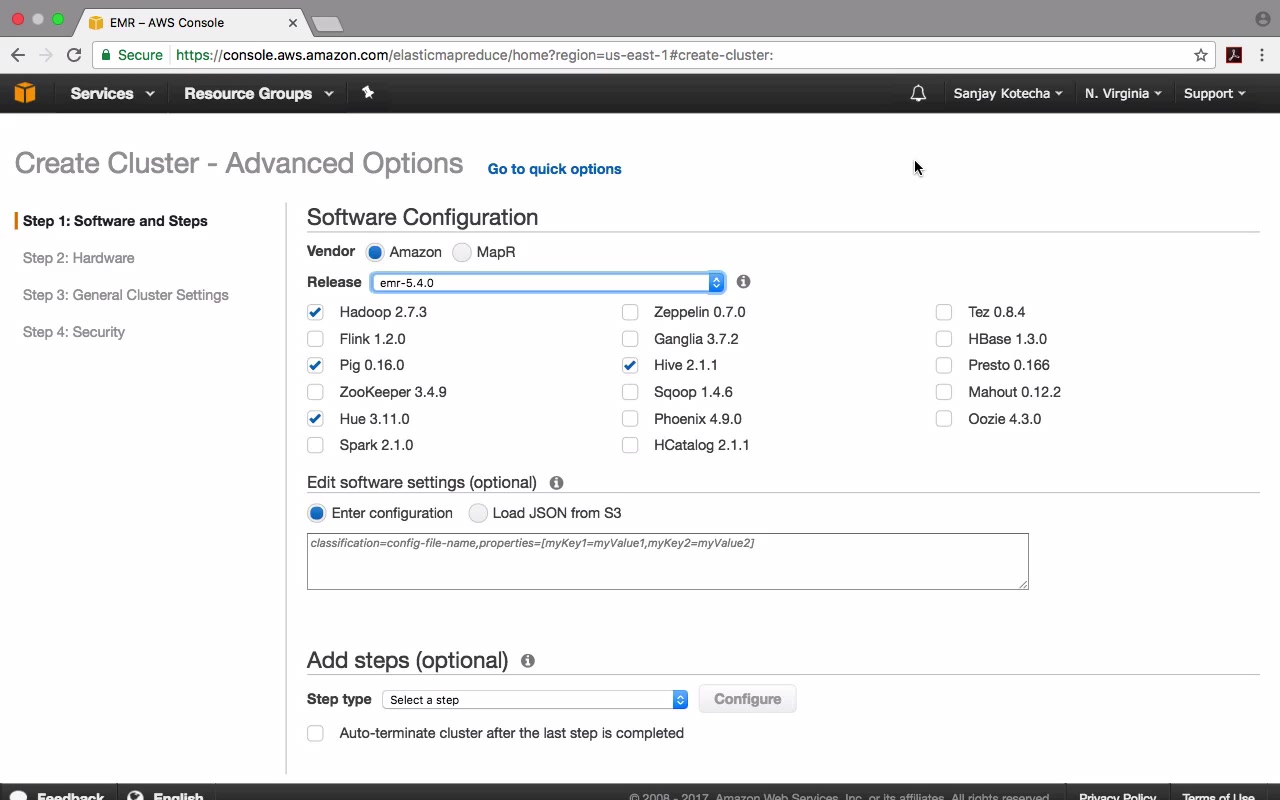The image size is (1280, 800).
Task: Open the notifications bell icon
Action: [x=918, y=93]
